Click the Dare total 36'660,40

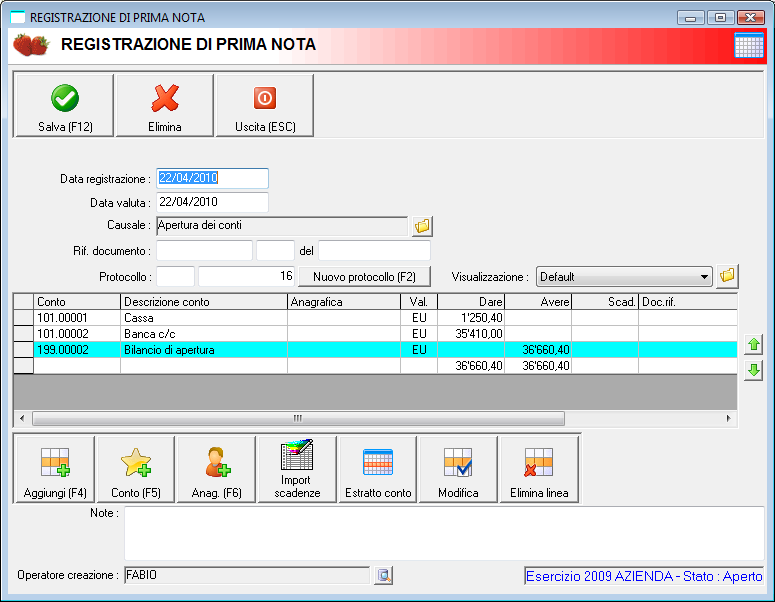coord(471,366)
